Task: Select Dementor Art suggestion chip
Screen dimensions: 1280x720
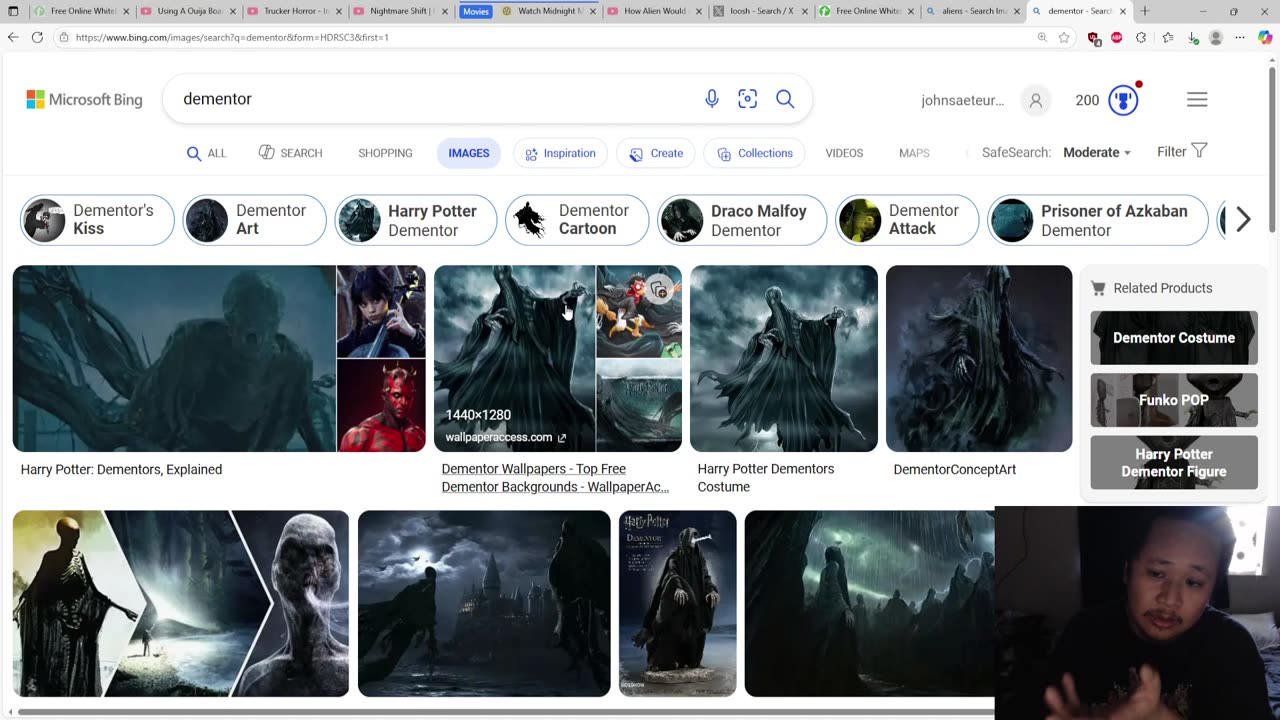Action: 254,220
